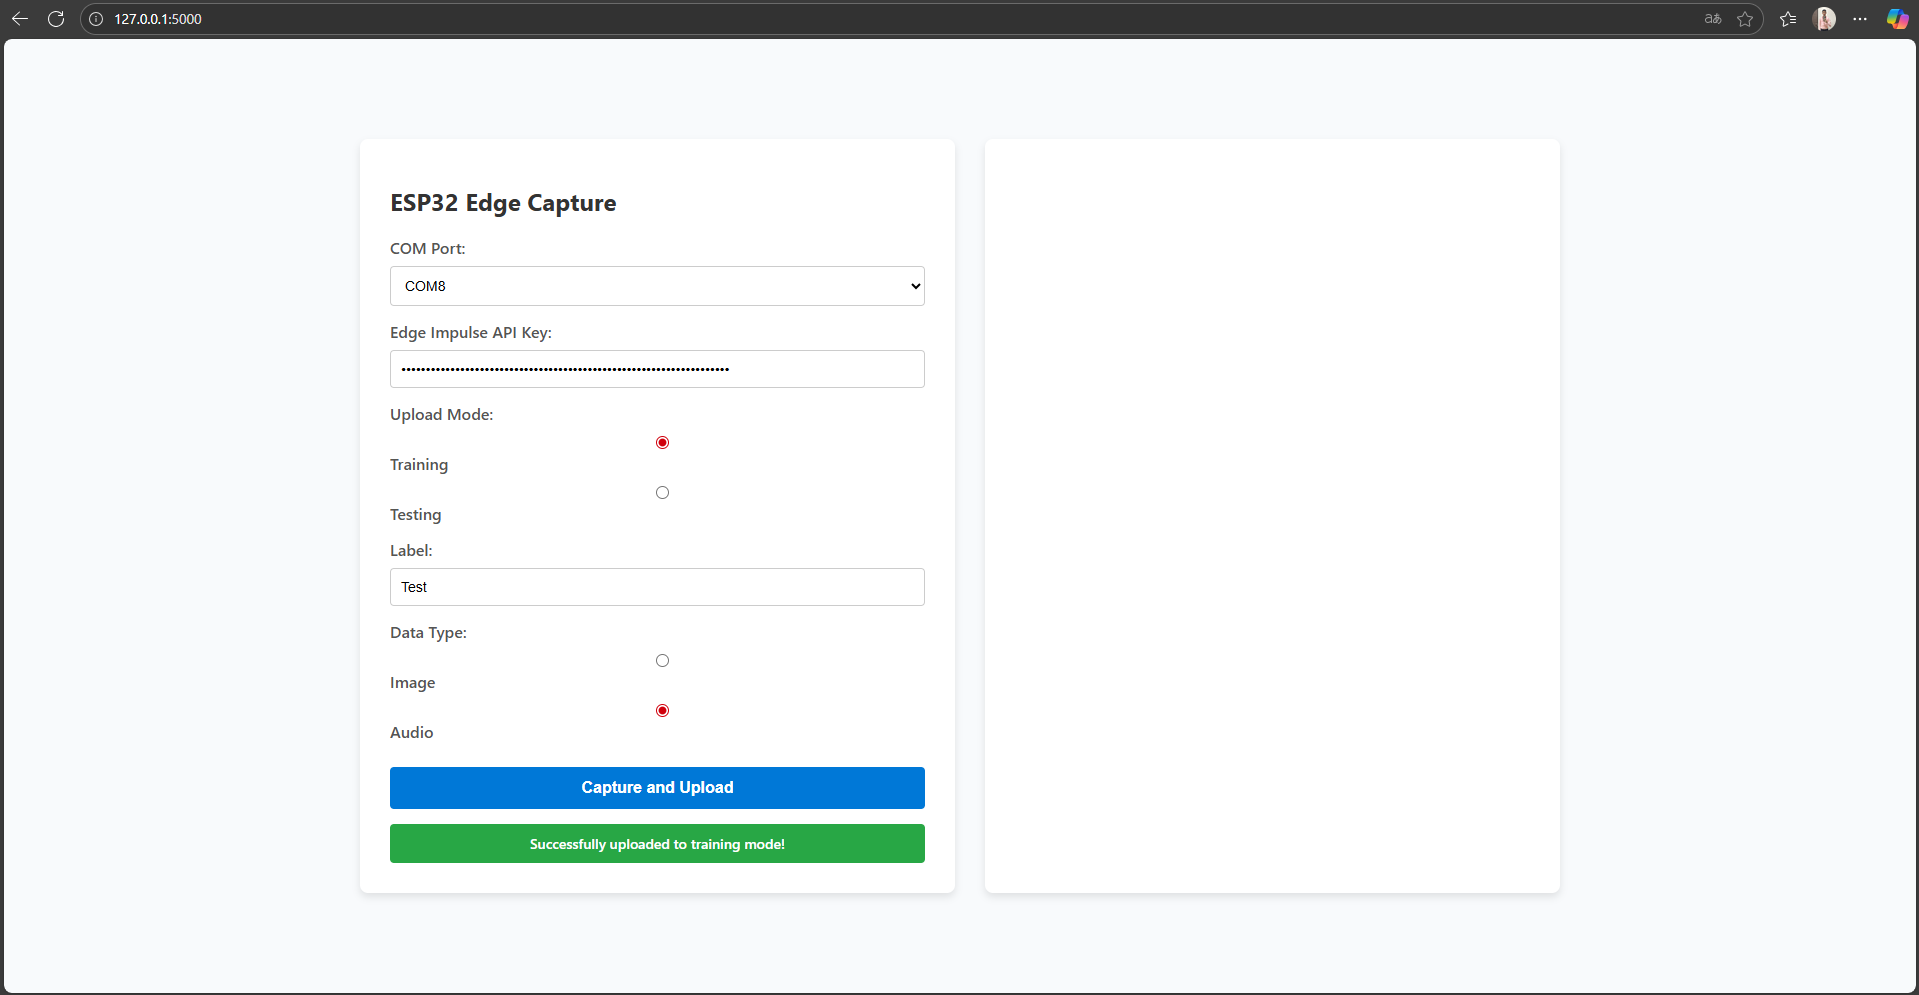
Task: Choose the Image data type radio button
Action: (x=662, y=661)
